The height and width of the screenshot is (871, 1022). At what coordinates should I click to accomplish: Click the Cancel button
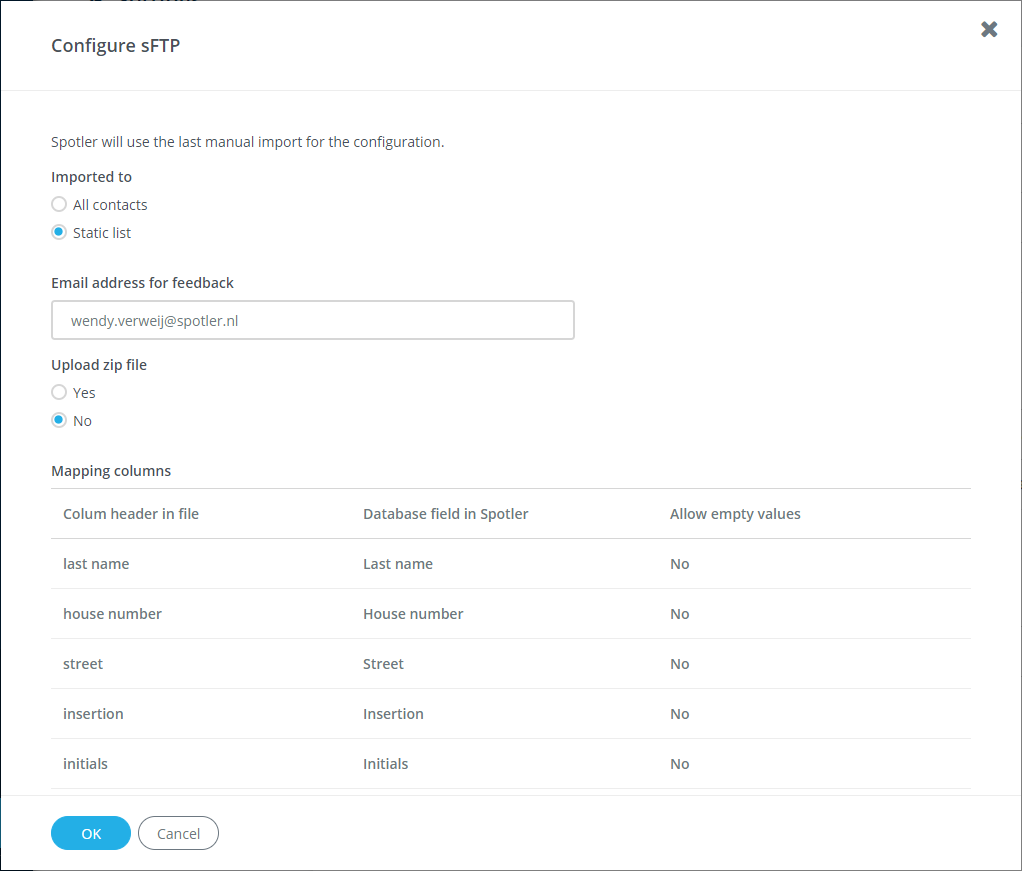tap(178, 833)
